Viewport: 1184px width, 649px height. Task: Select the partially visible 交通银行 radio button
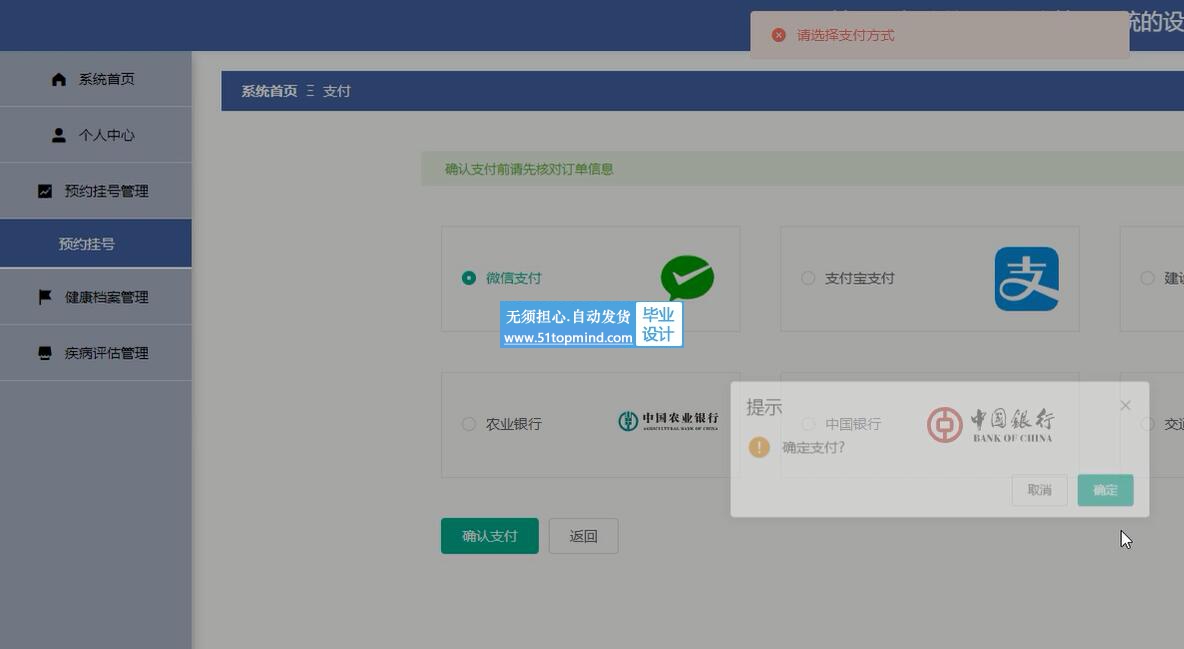(x=1147, y=424)
